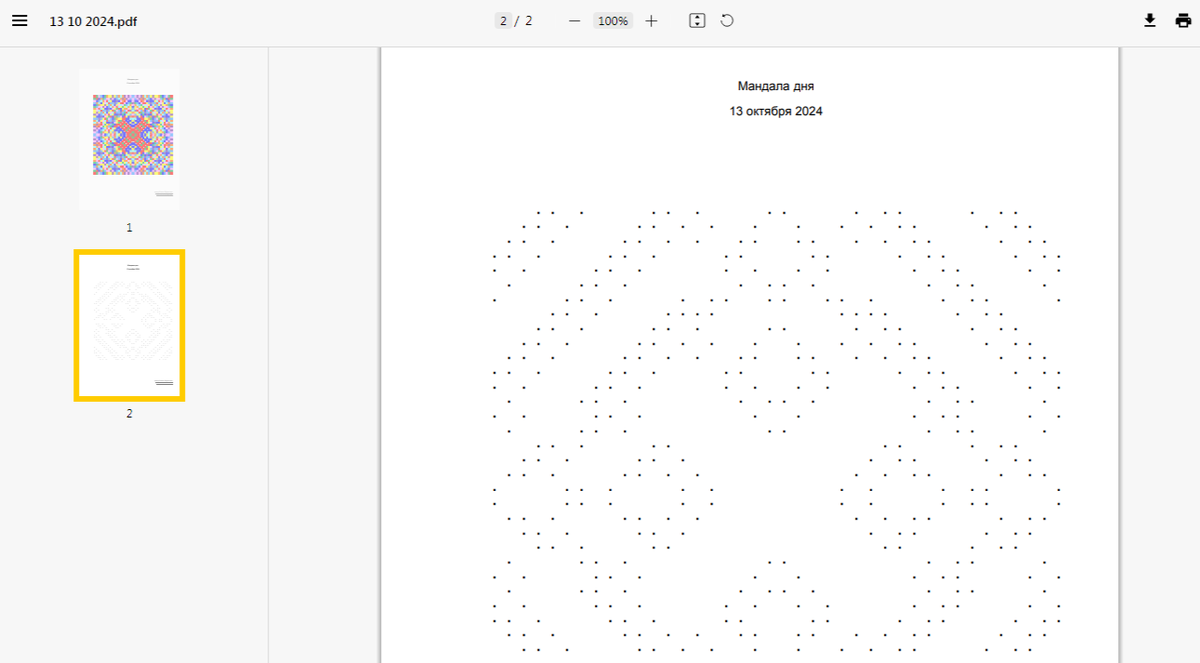Print the PDF document
This screenshot has height=663, width=1200.
(x=1183, y=21)
